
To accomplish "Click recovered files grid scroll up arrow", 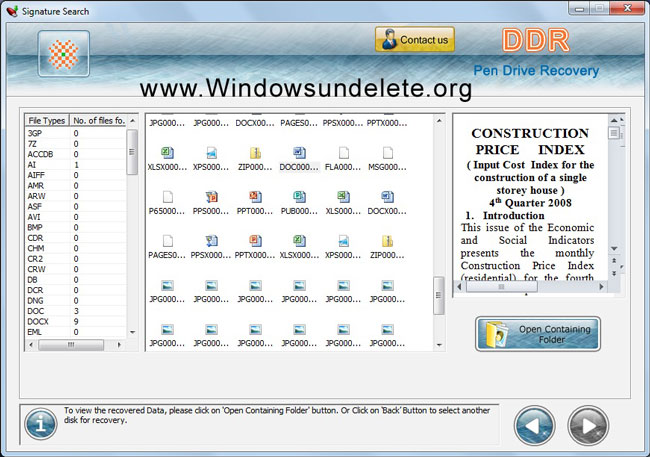I will [x=439, y=121].
